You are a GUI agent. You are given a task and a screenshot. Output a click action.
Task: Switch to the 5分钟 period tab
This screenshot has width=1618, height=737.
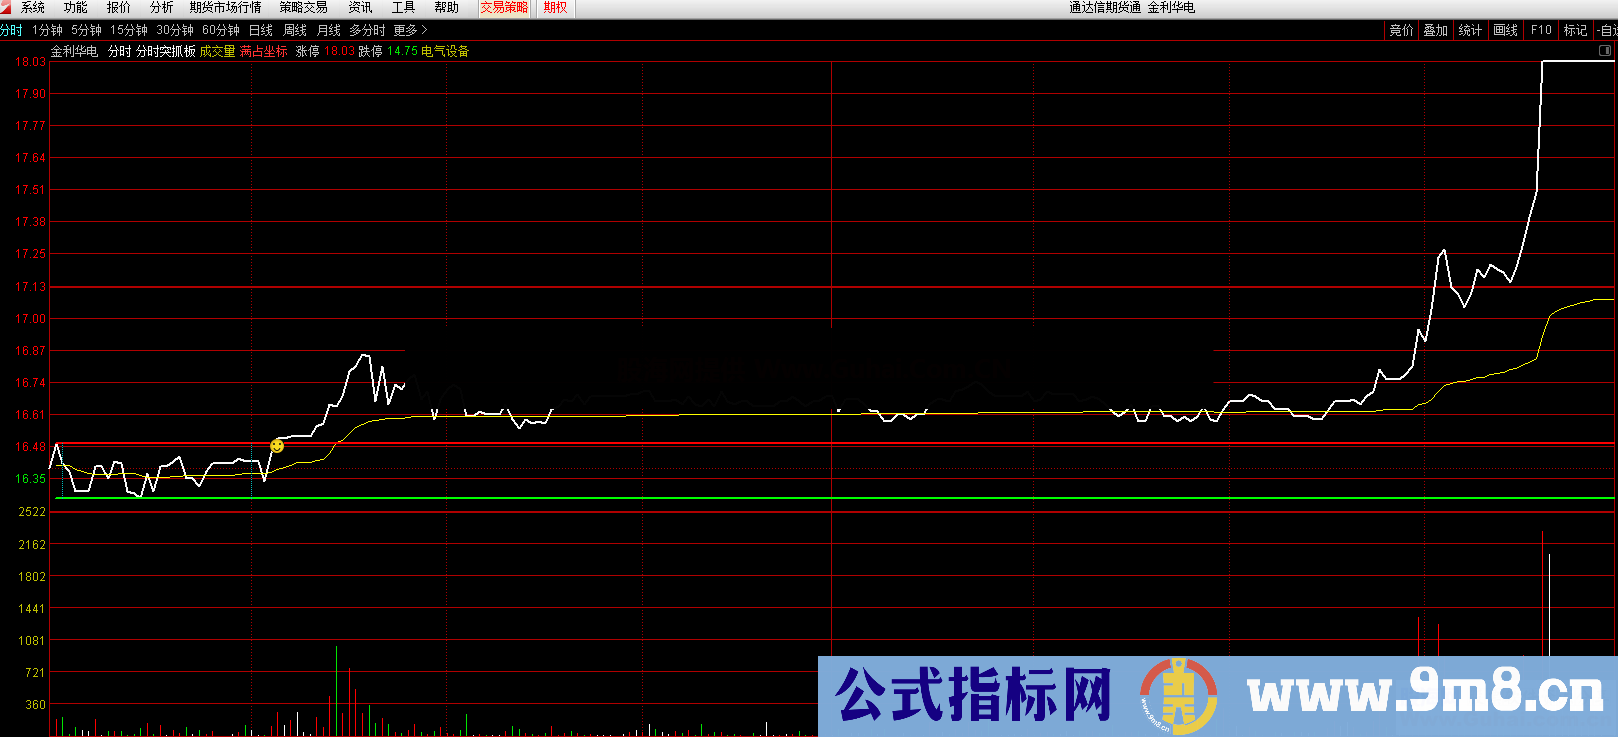coord(86,31)
